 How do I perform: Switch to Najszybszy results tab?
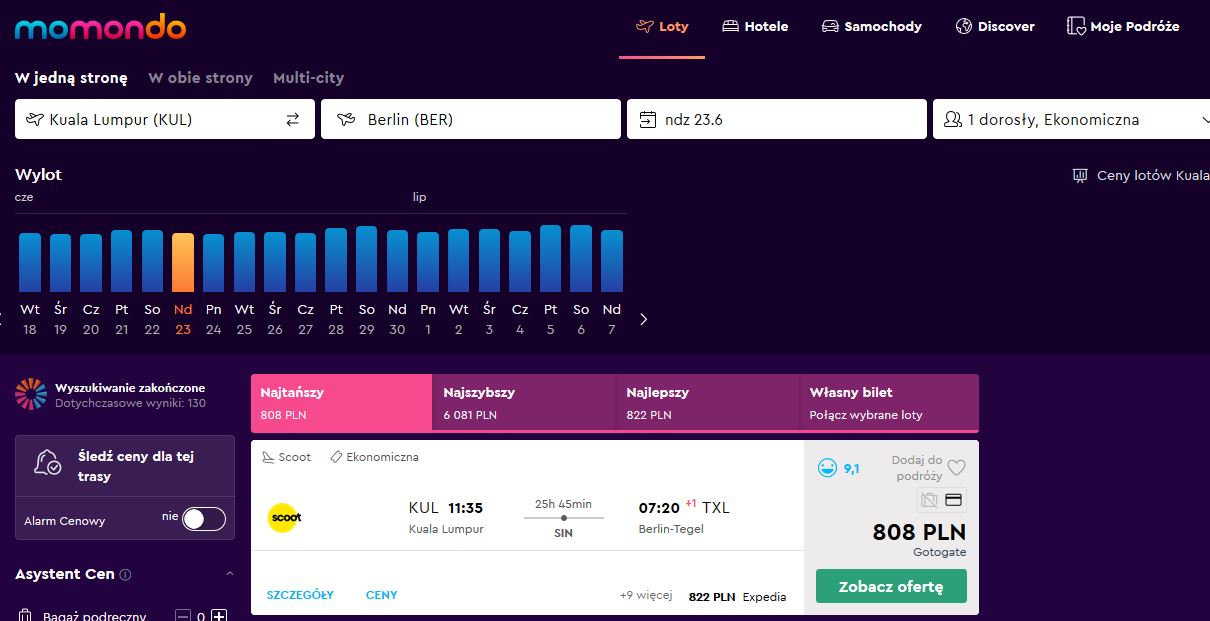click(x=524, y=403)
